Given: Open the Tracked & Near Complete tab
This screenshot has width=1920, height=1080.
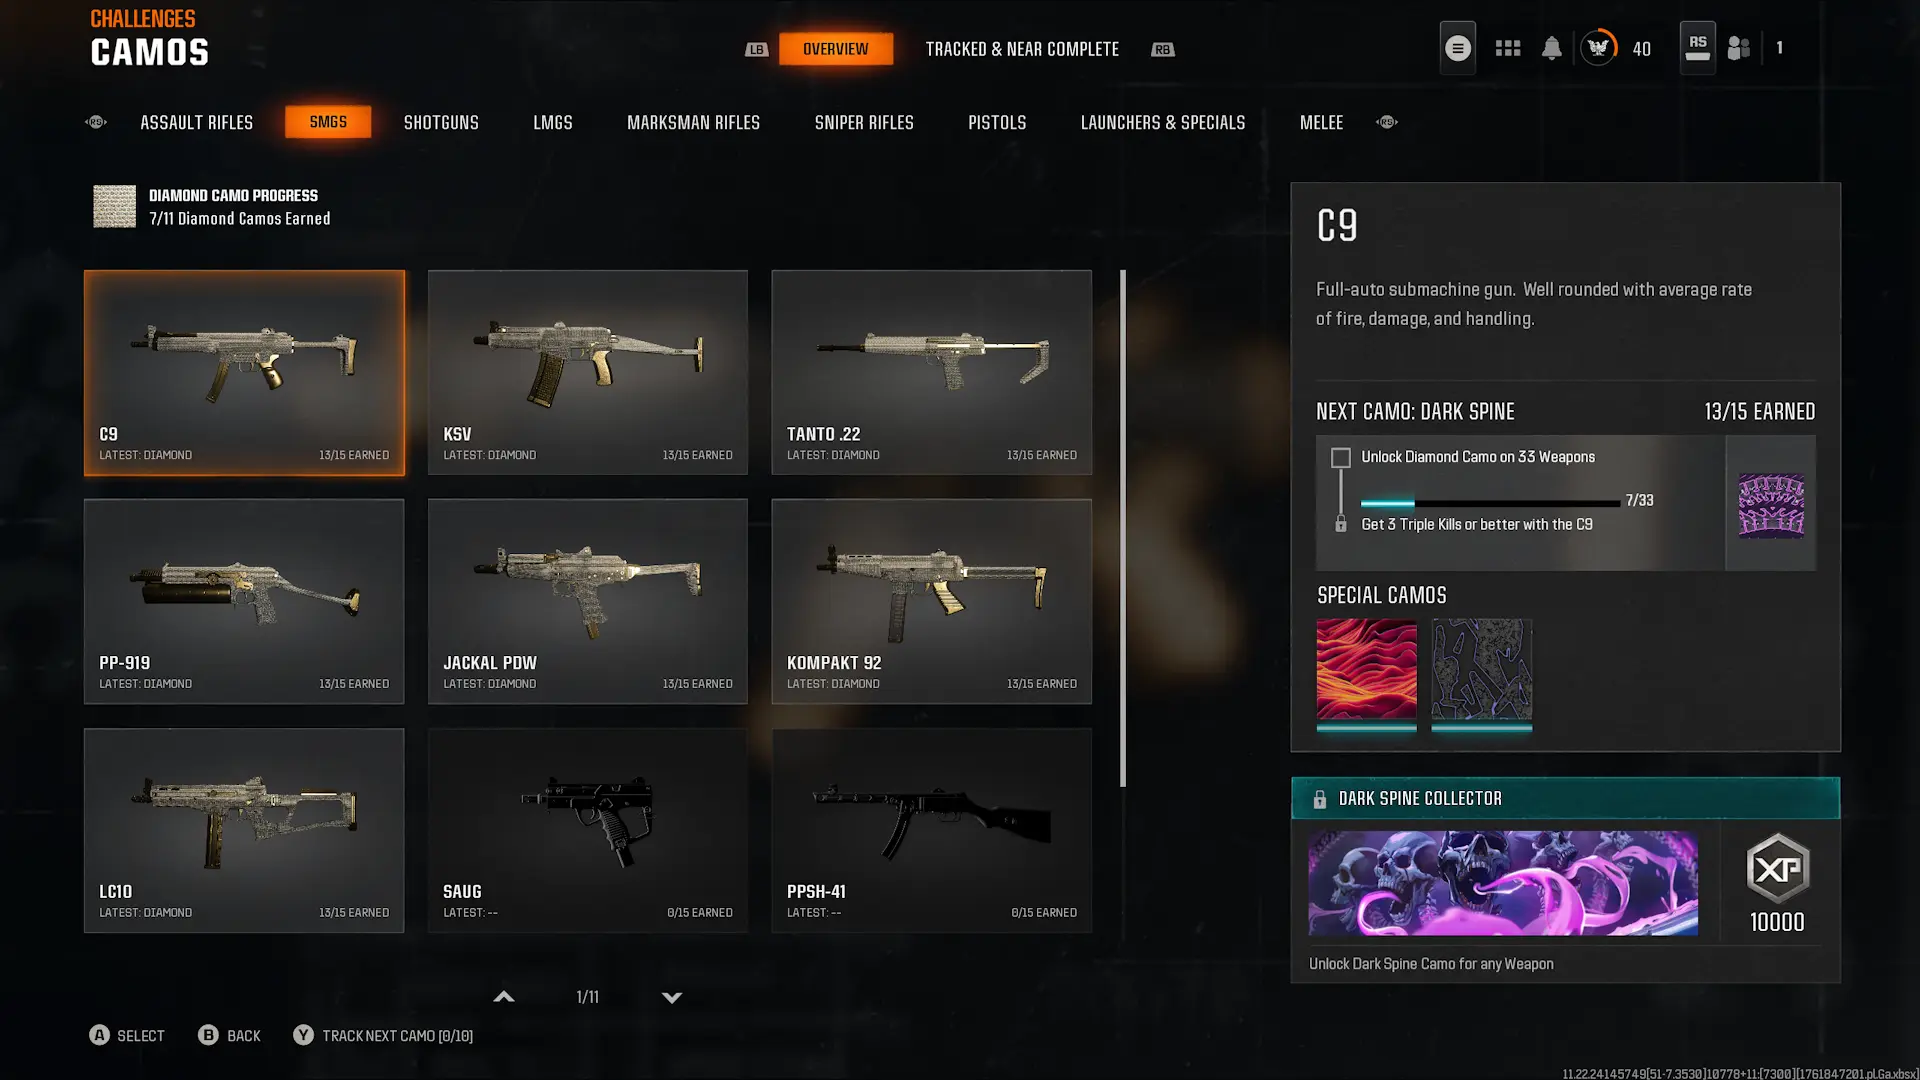Looking at the screenshot, I should point(1022,49).
